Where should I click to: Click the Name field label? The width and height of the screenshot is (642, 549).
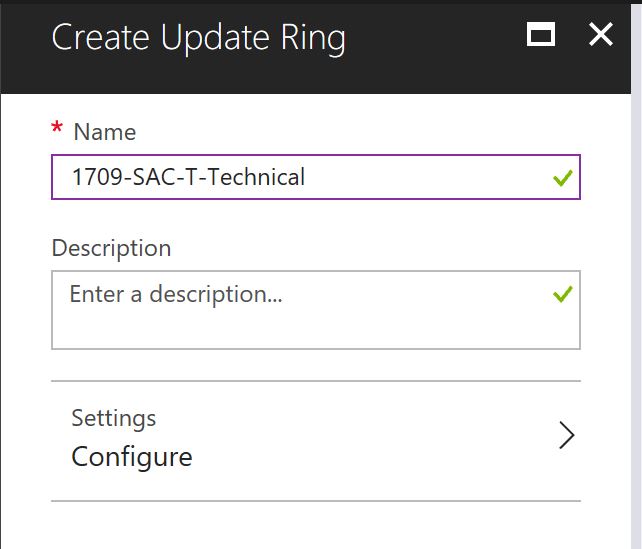tap(105, 132)
